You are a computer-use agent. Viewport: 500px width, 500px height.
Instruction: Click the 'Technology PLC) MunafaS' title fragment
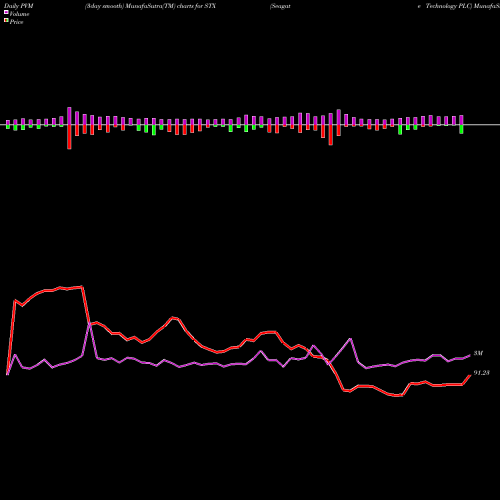tap(463, 6)
